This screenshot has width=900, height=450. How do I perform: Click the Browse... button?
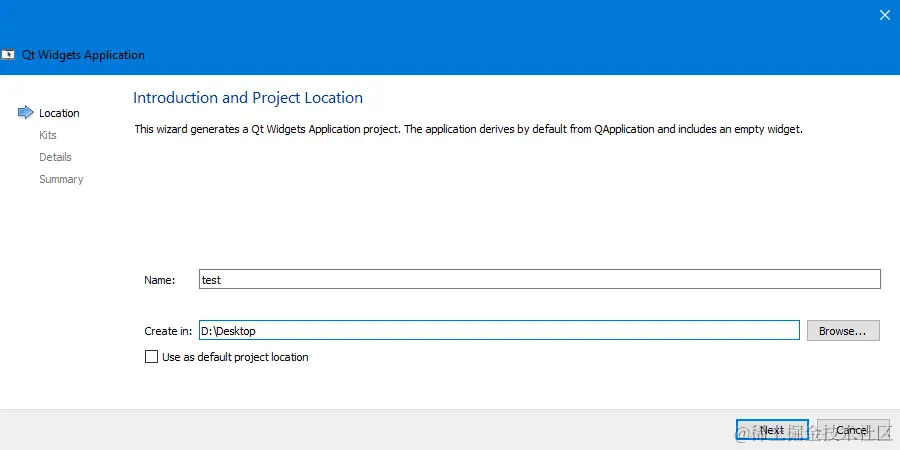843,331
